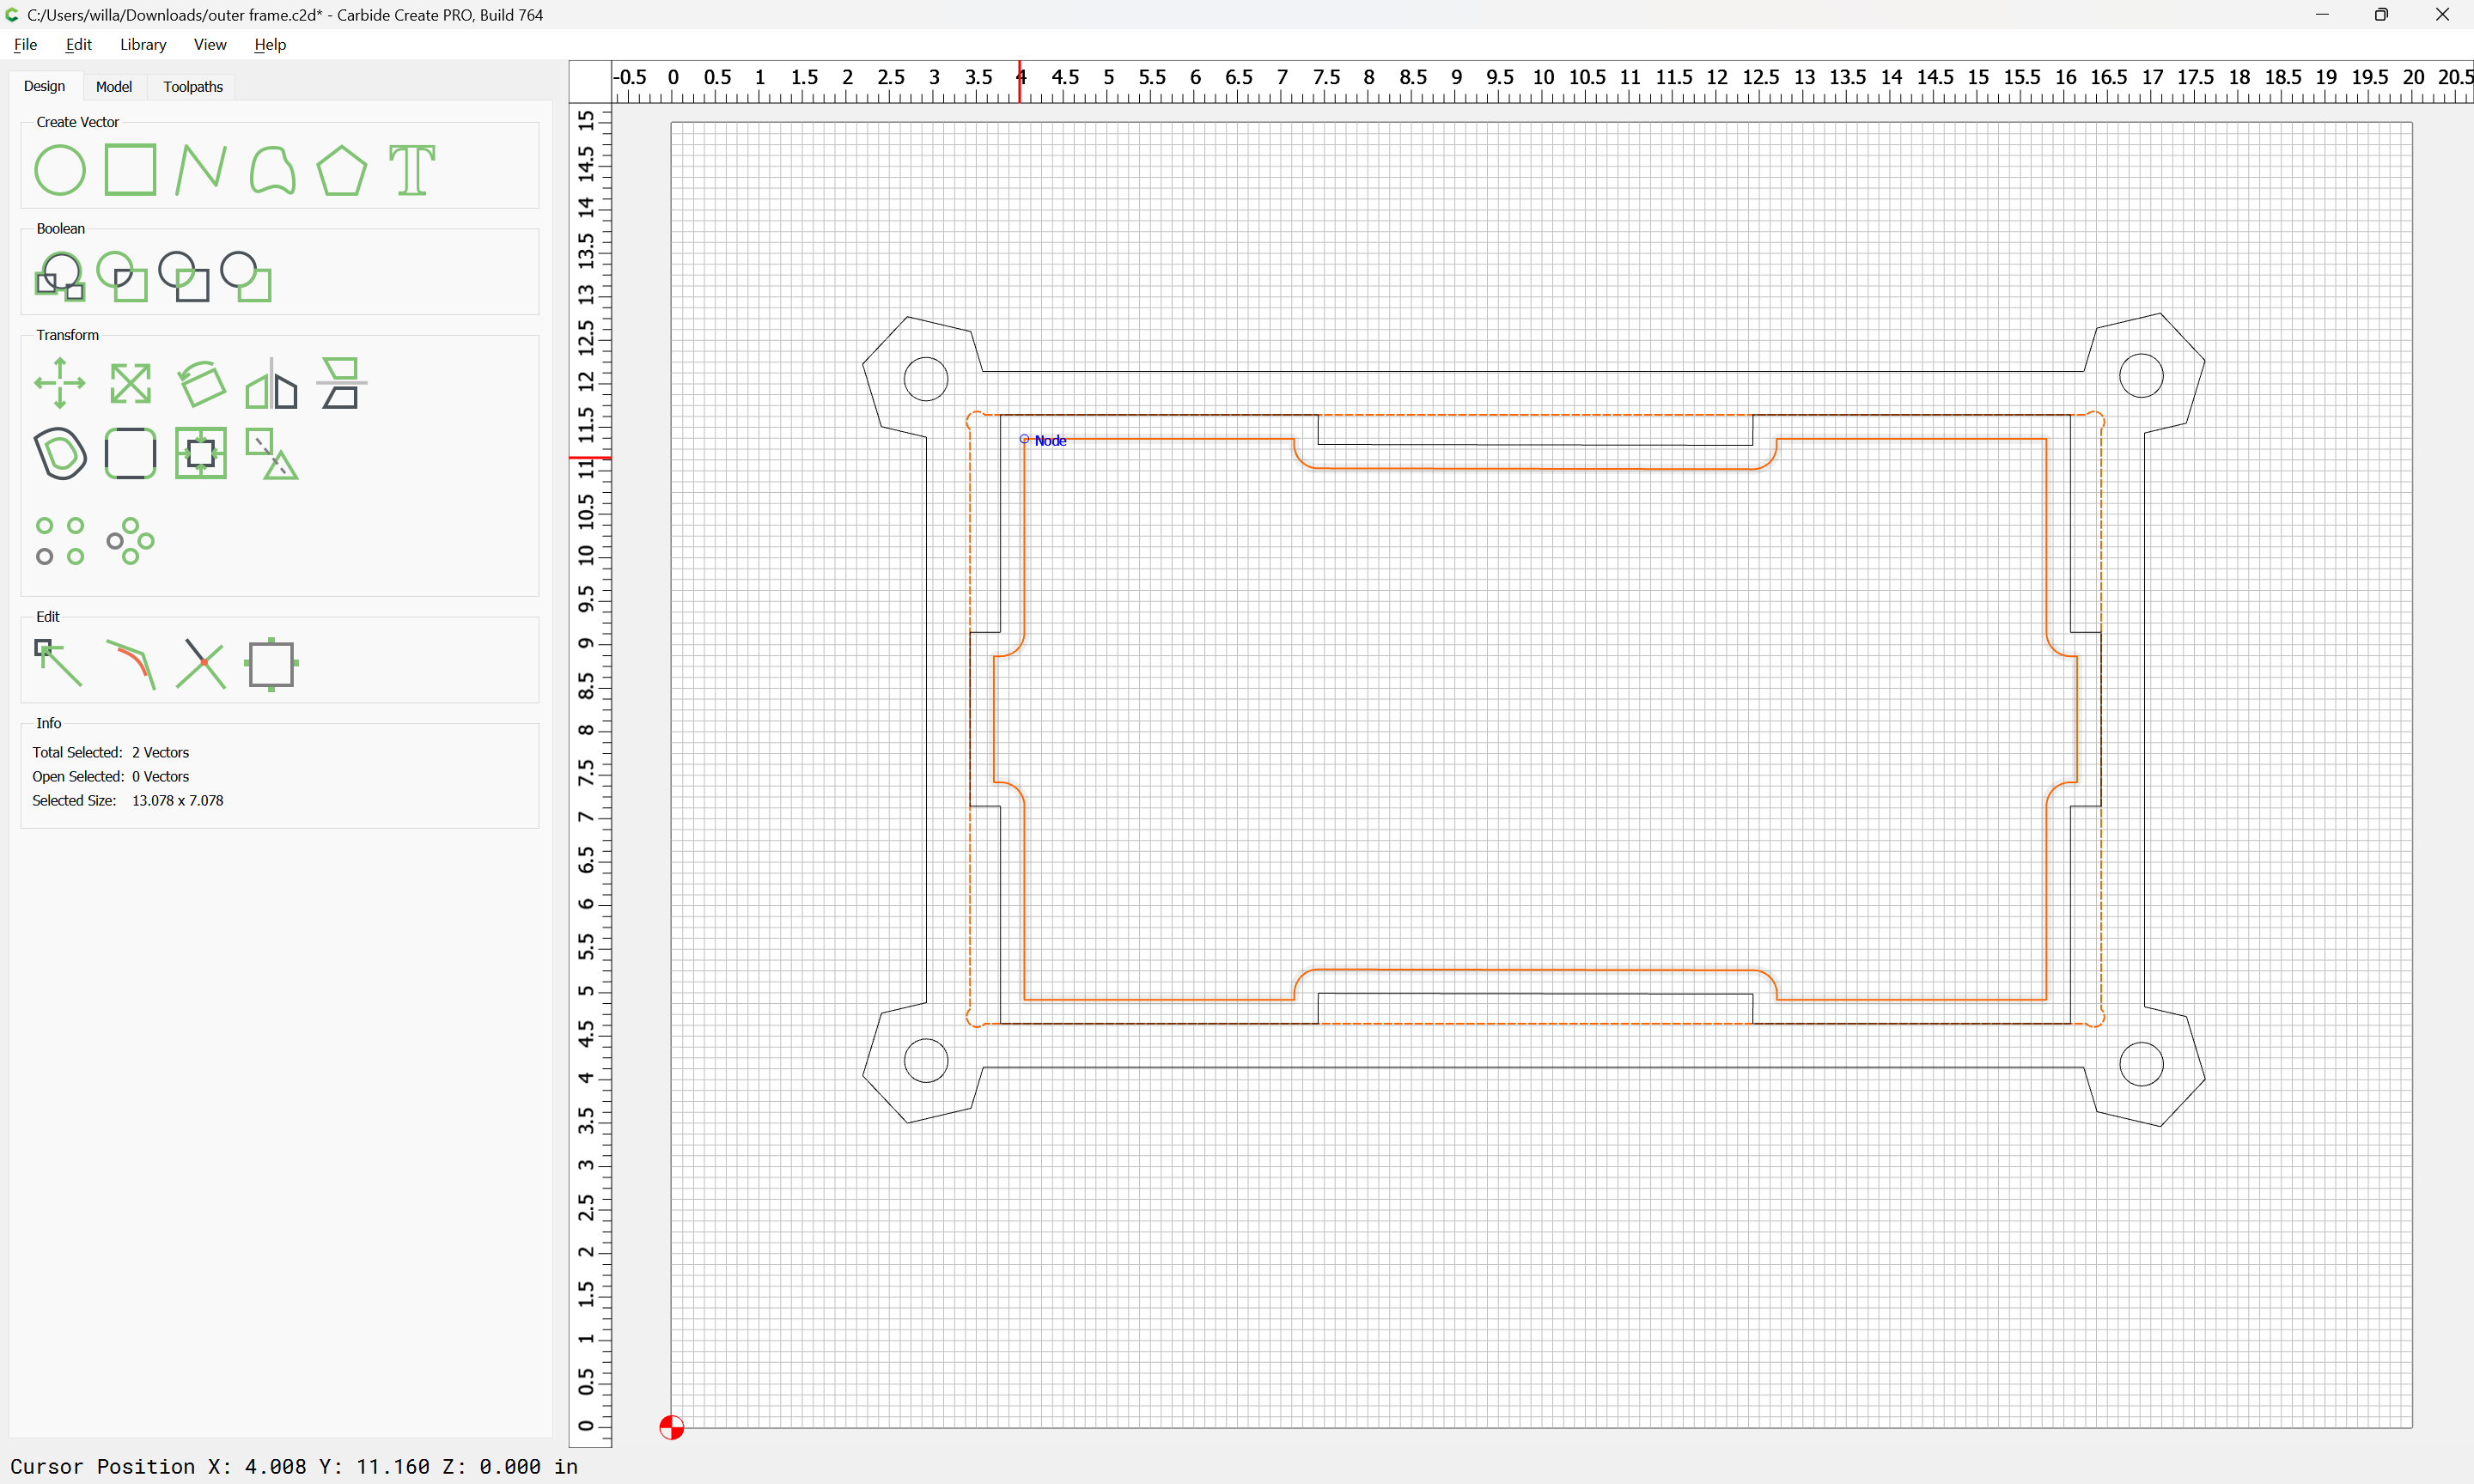Screen dimensions: 2474x1484
Task: Select the Polyline create vector tool
Action: tap(201, 170)
